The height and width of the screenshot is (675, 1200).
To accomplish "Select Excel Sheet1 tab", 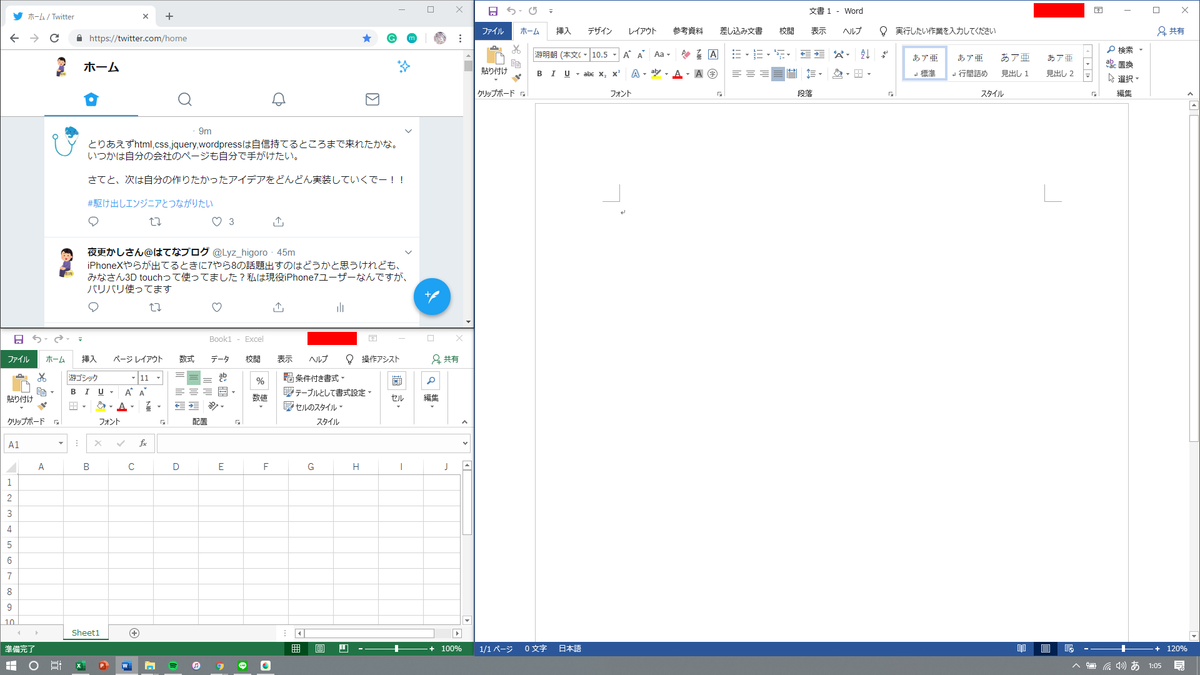I will tap(85, 633).
